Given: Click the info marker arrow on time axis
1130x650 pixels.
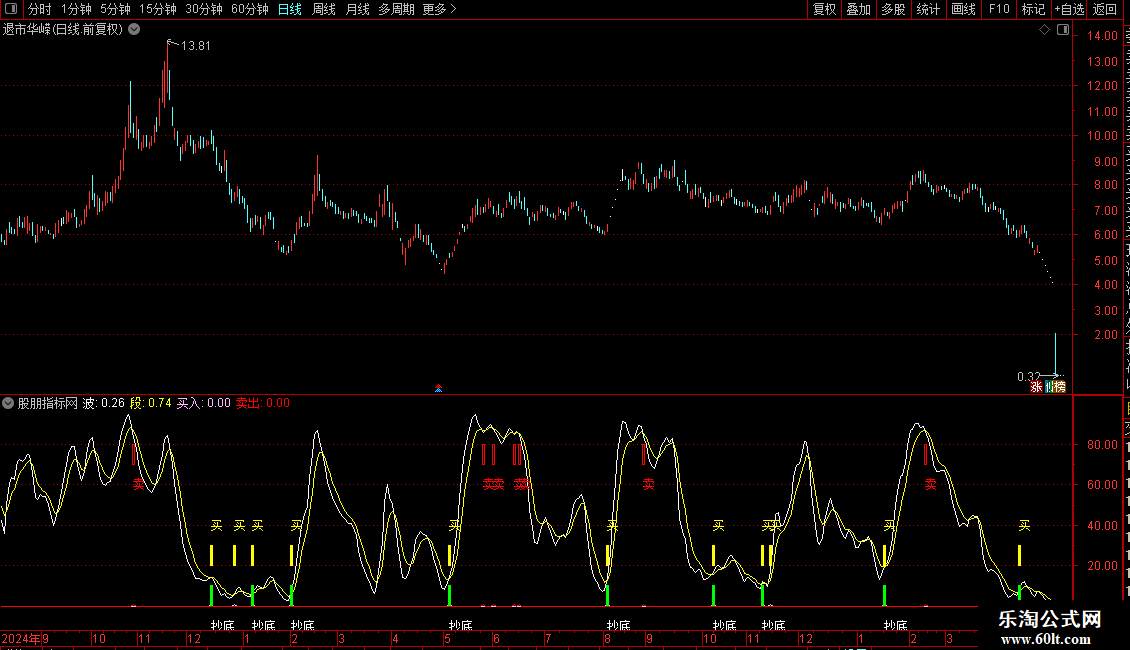Looking at the screenshot, I should pyautogui.click(x=438, y=388).
